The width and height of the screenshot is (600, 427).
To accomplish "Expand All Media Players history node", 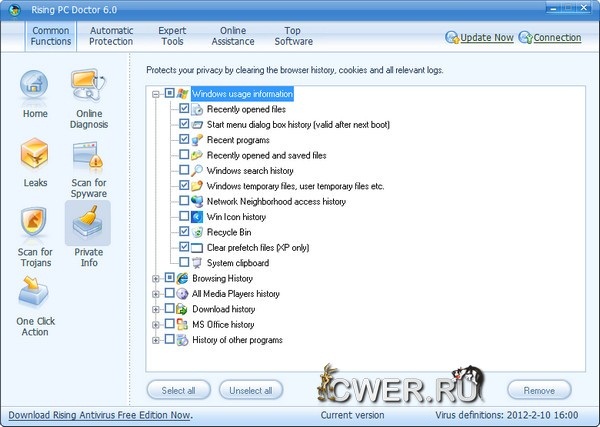I will pos(155,294).
